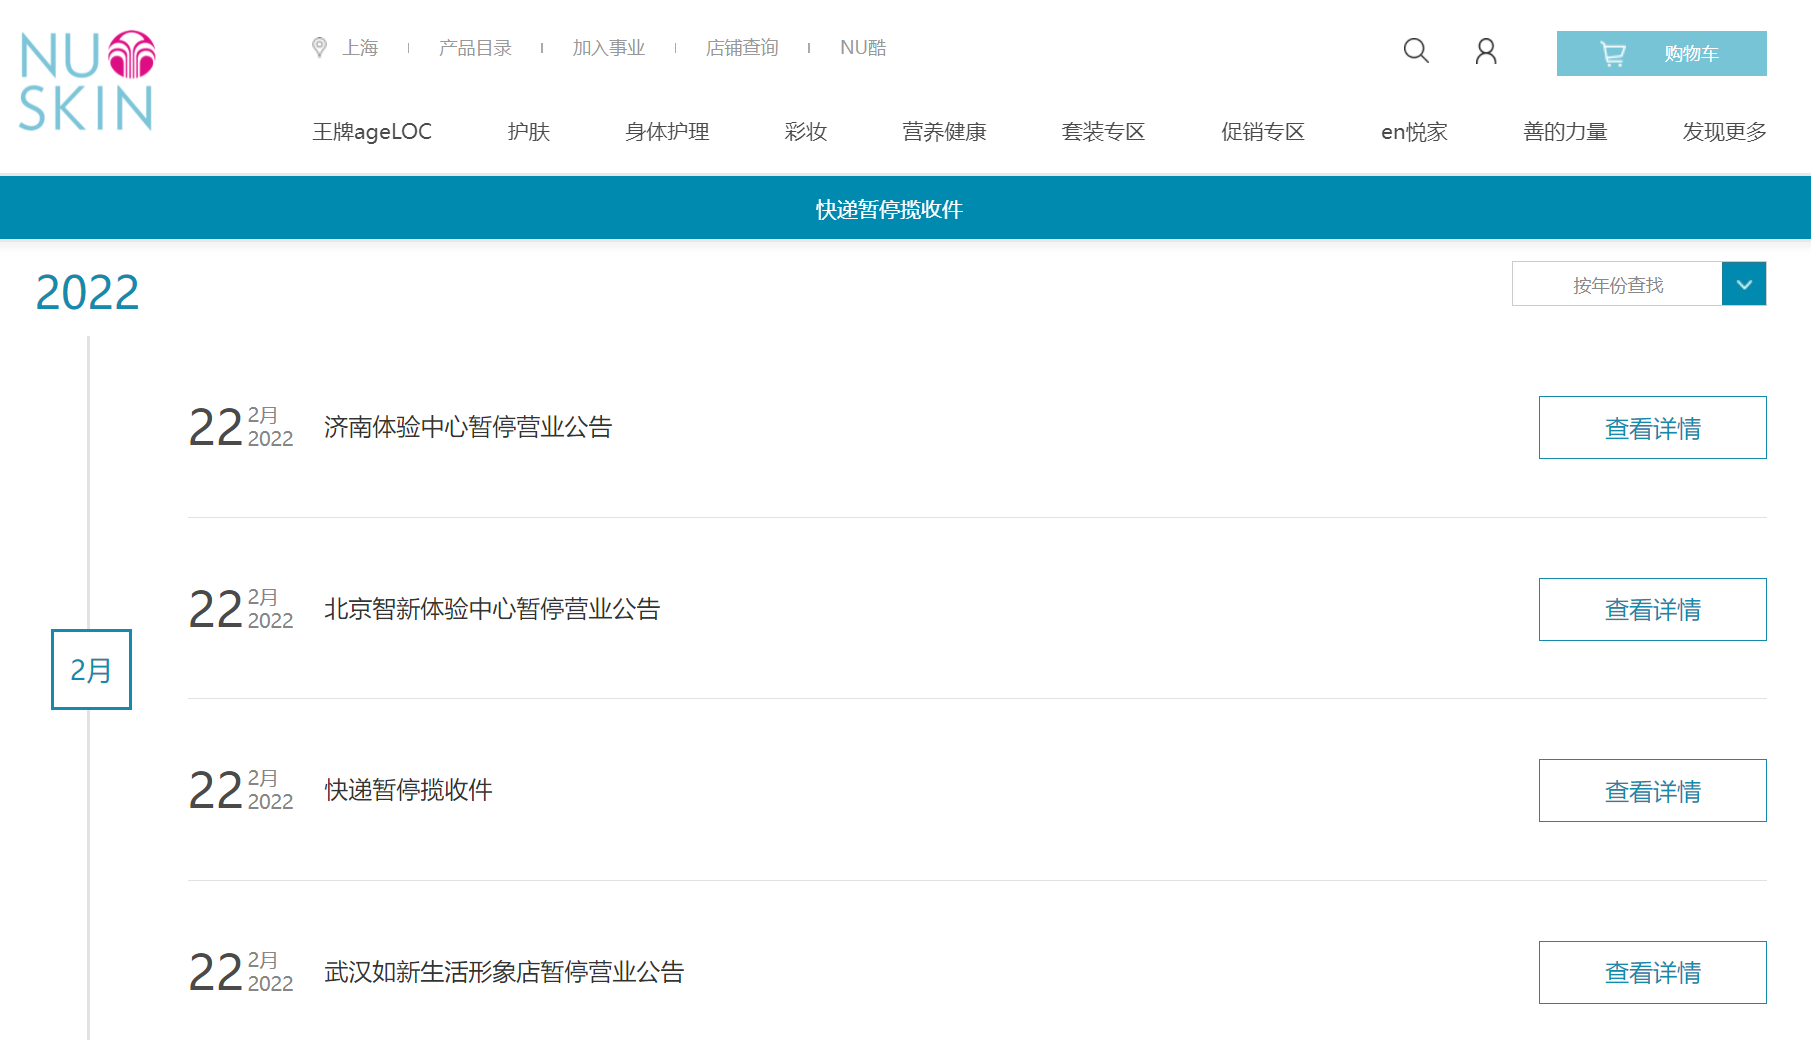
Task: Click 查看详情 for 快递暂停揽收件
Action: (x=1652, y=790)
